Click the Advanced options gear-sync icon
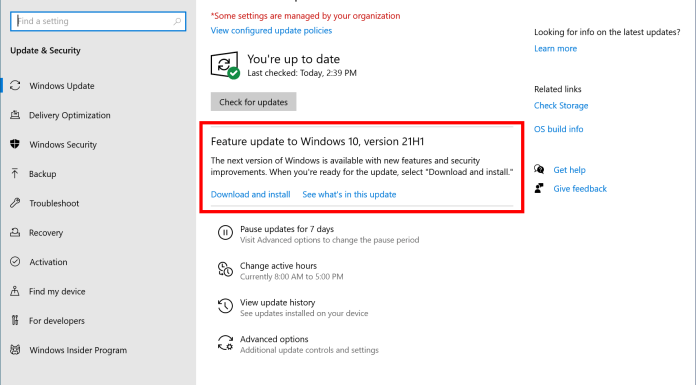Image resolution: width=696 pixels, height=385 pixels. tap(225, 343)
